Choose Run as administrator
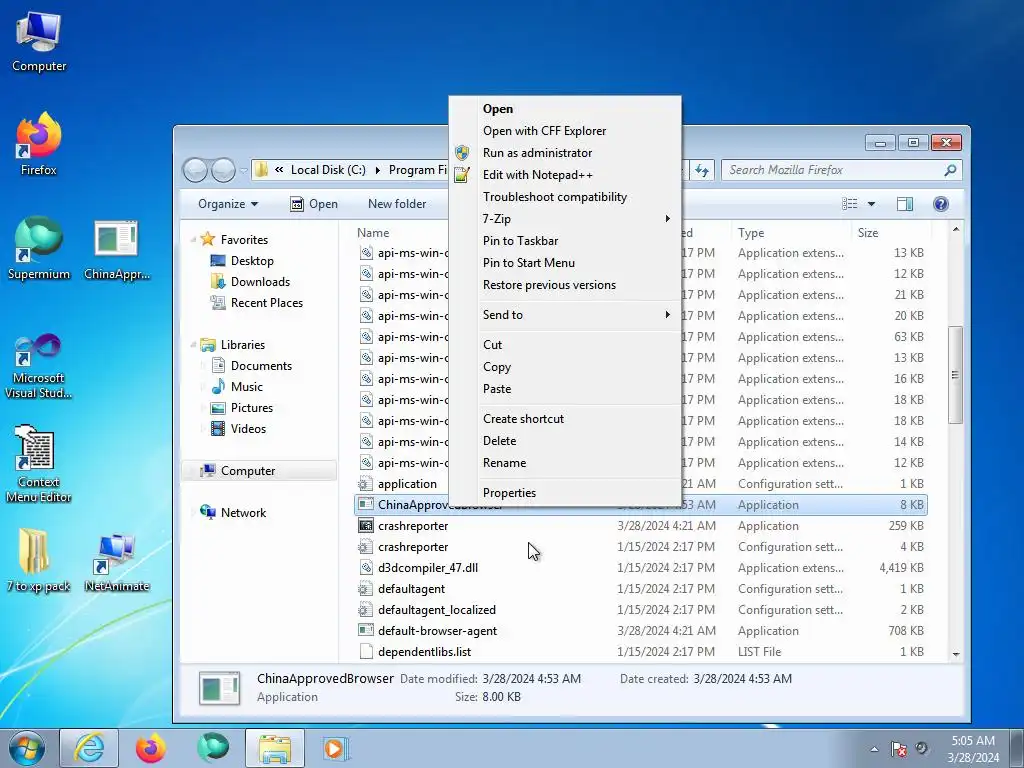Screen dimensions: 1024x768 click(565, 153)
